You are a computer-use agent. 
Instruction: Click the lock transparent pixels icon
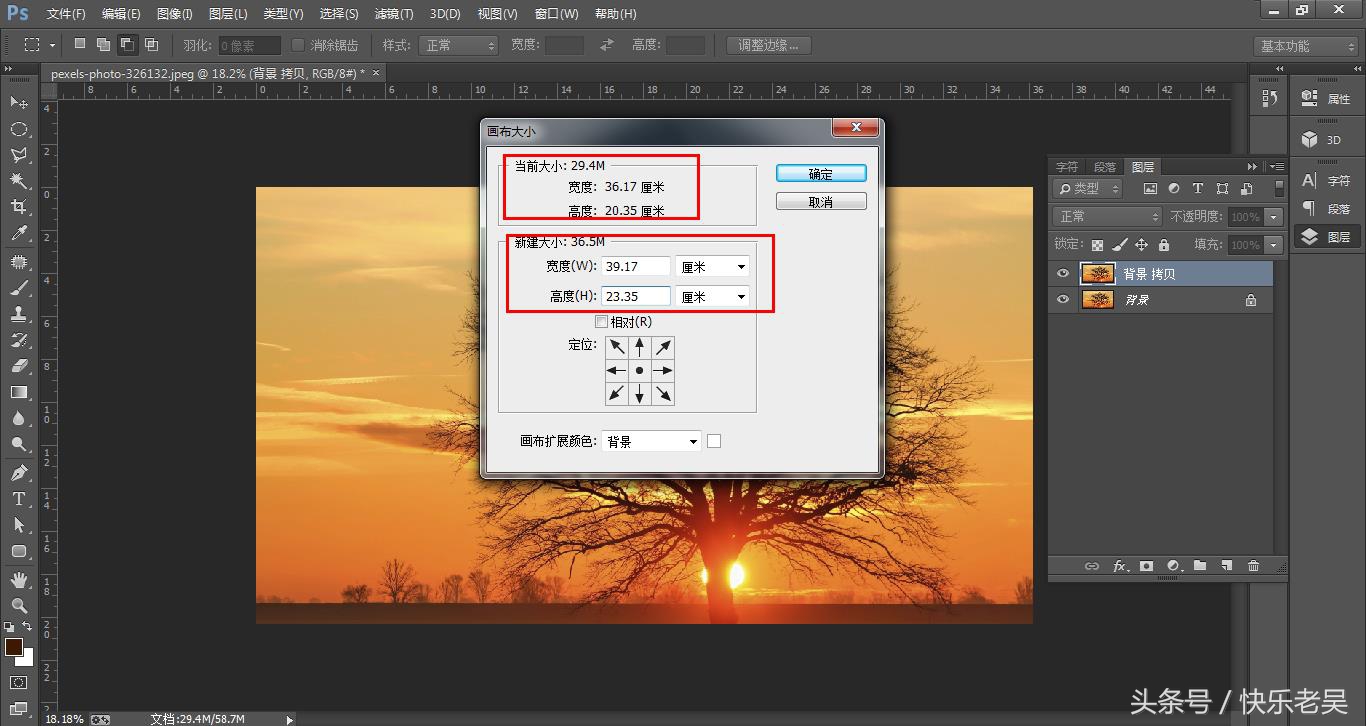(x=1100, y=243)
